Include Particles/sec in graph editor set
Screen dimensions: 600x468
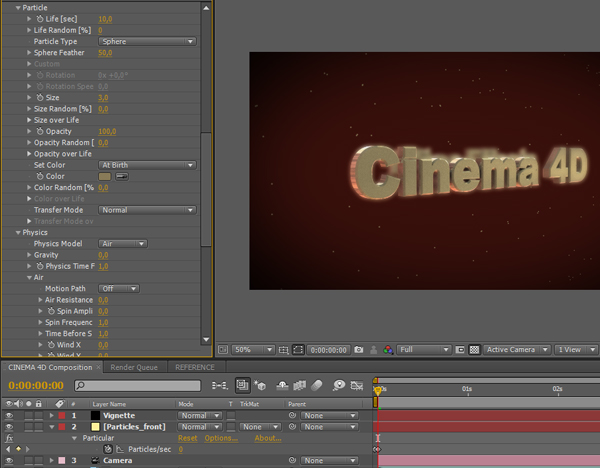click(120, 449)
